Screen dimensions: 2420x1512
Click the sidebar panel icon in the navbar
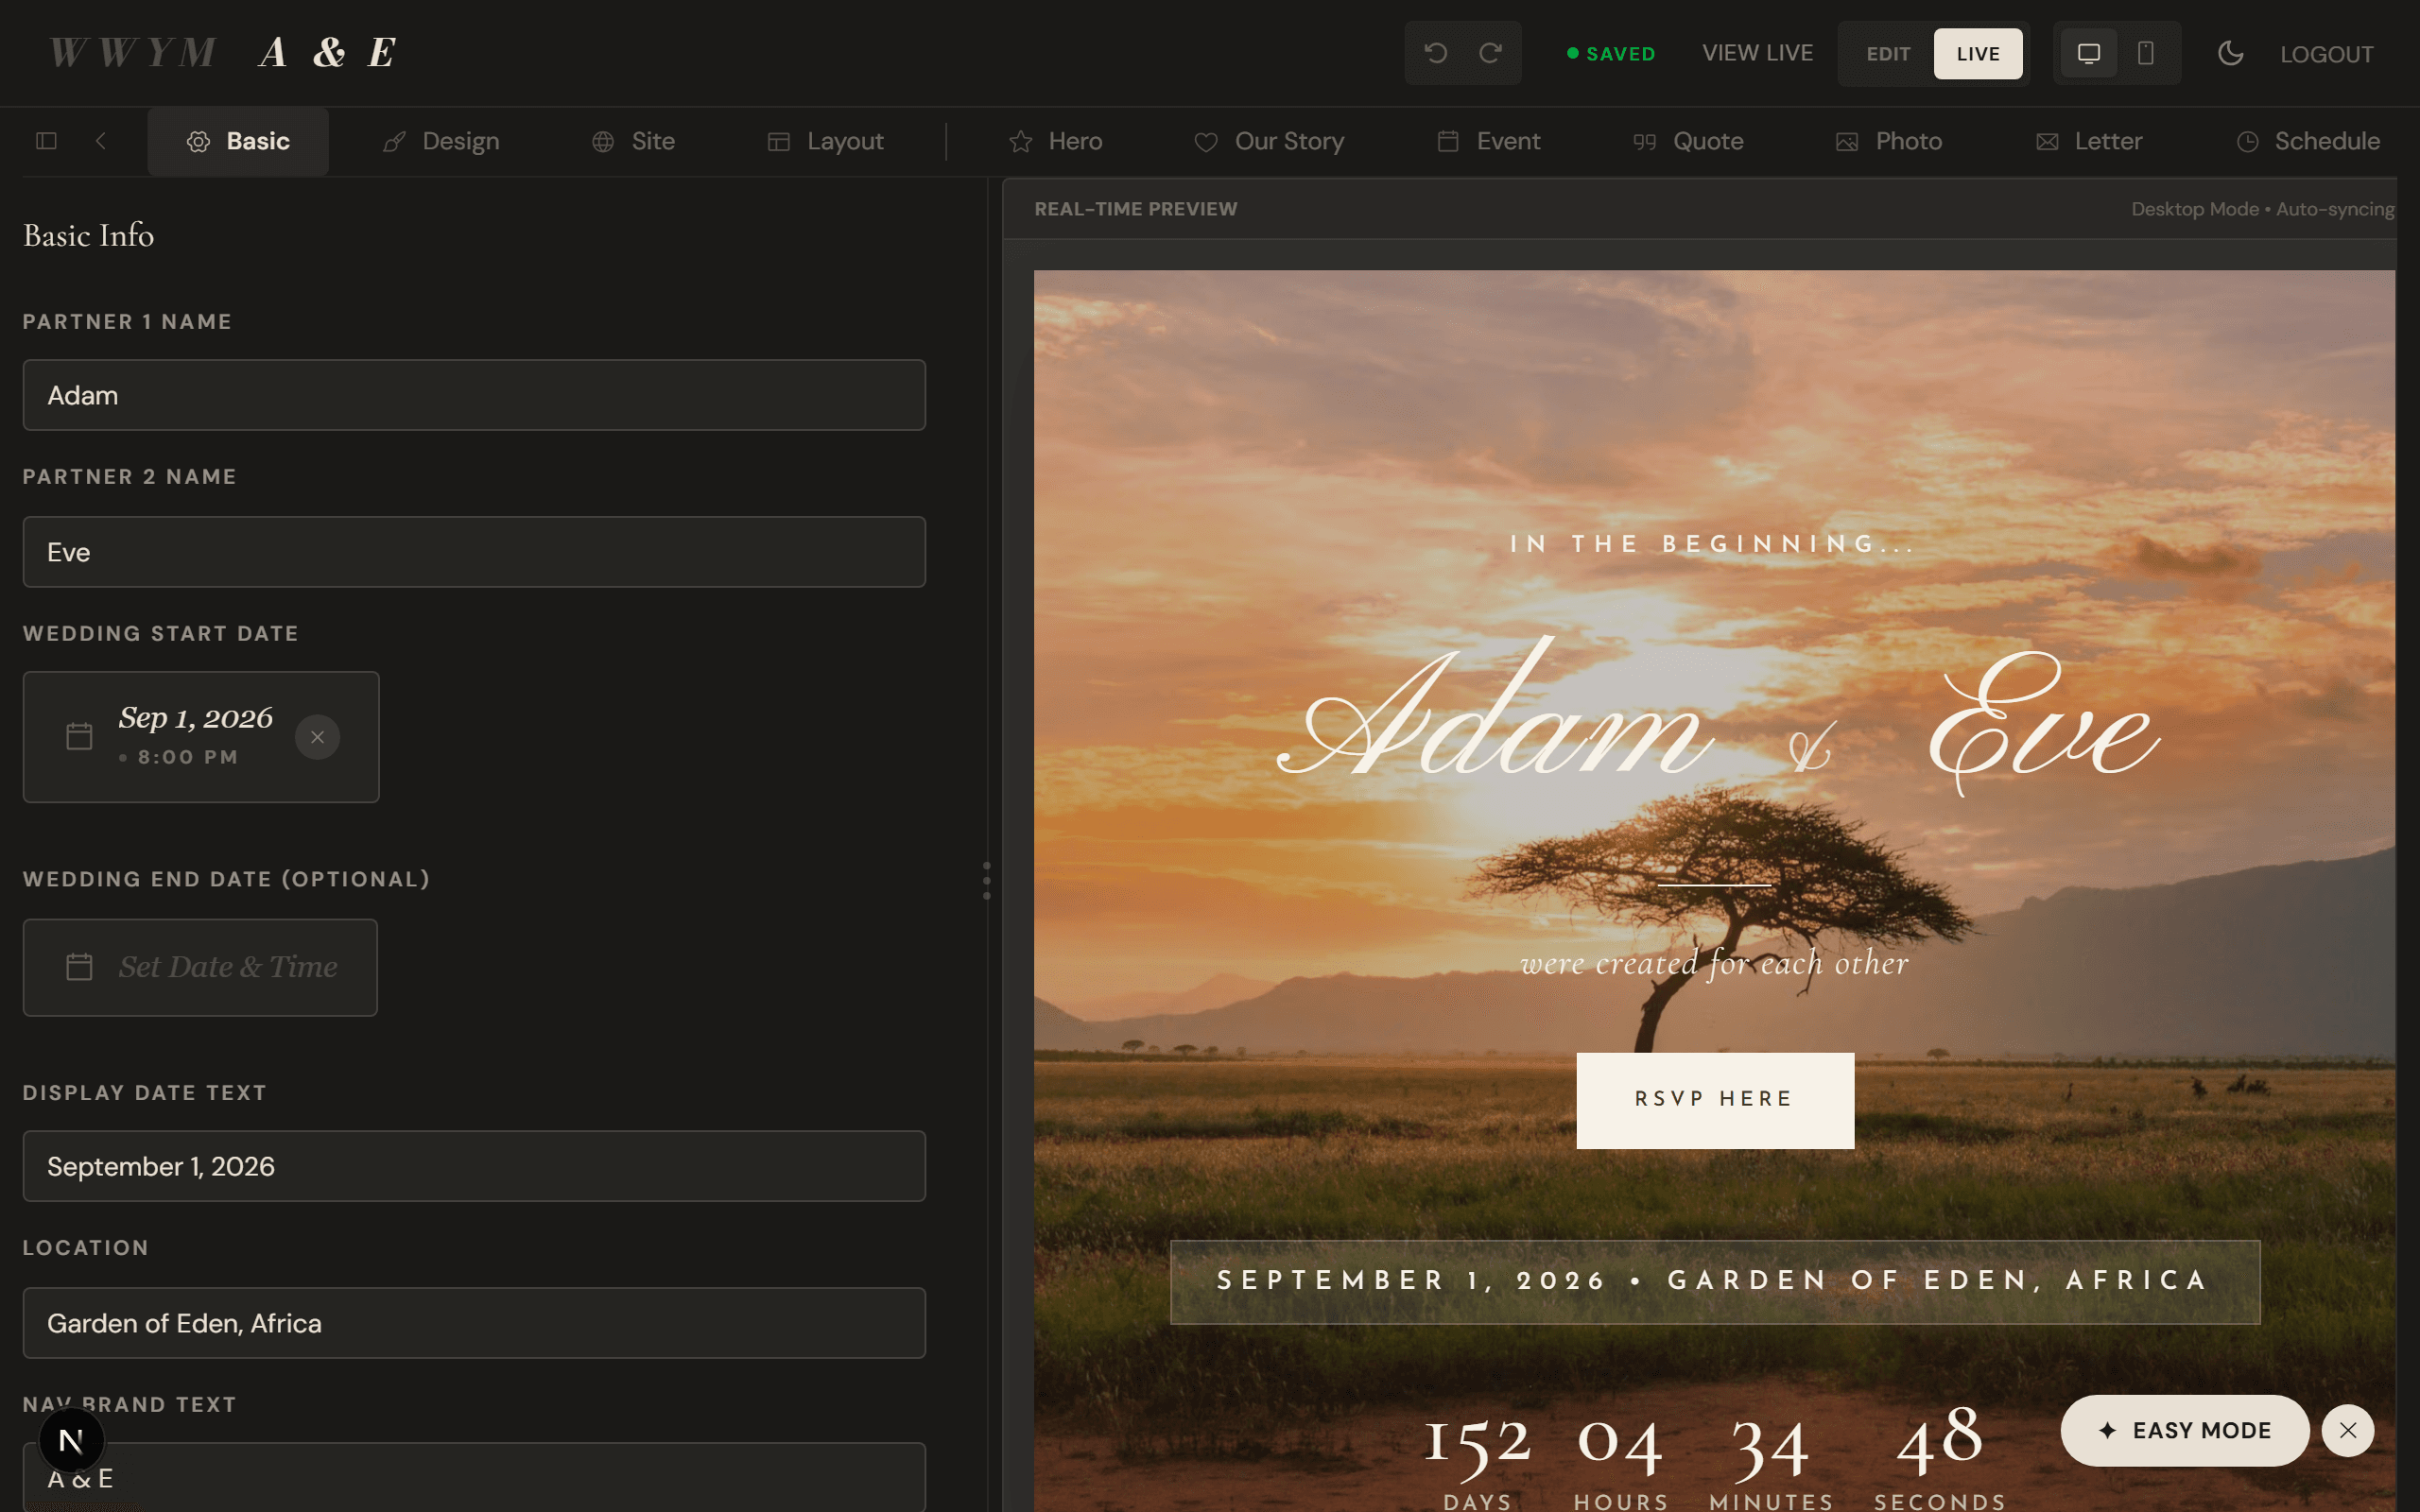click(46, 141)
